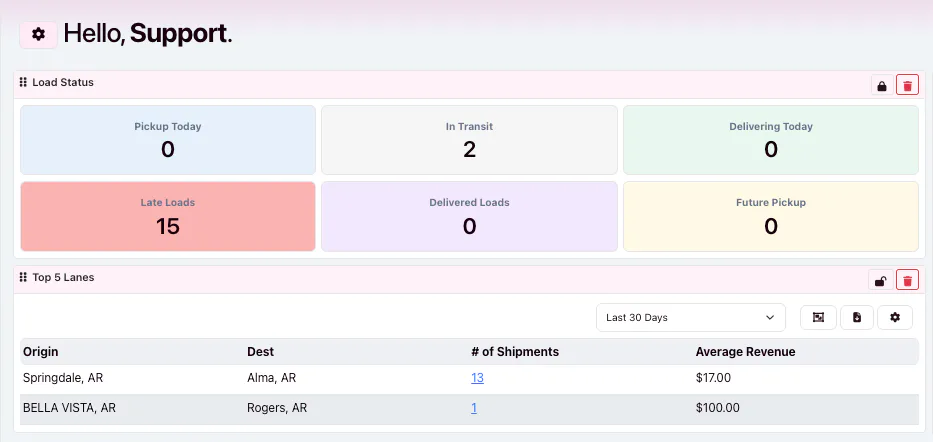Select the Rogers, AR destination cell
Image resolution: width=933 pixels, height=442 pixels.
pos(277,408)
